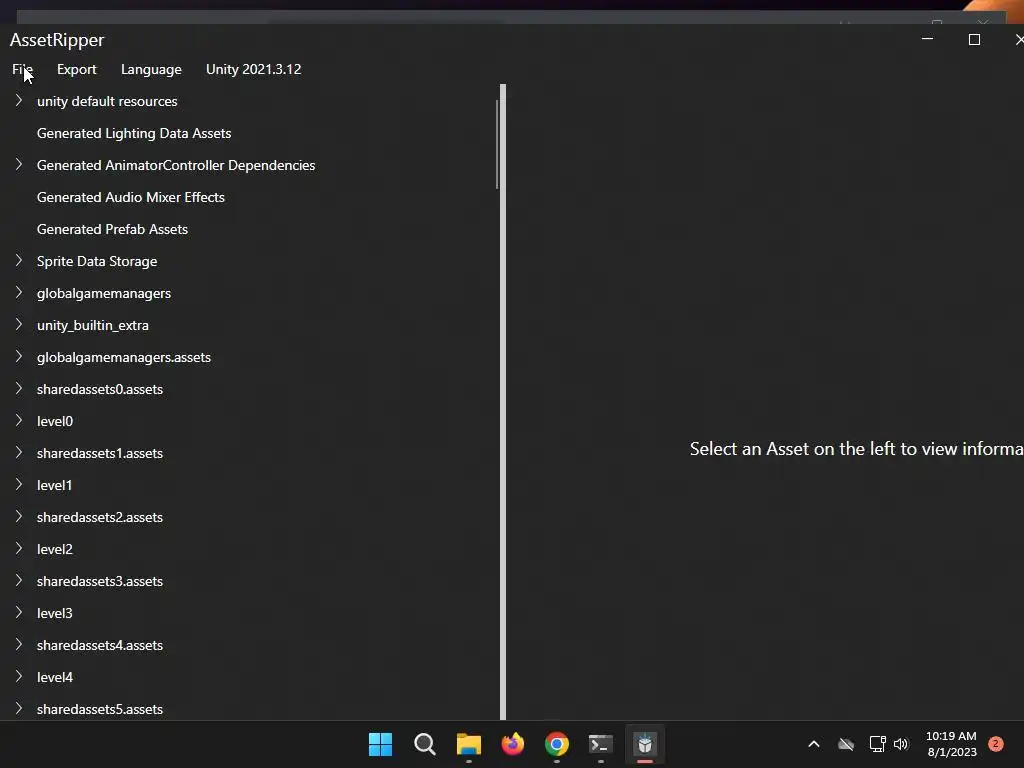Expand the sharedassets1.assets node
1024x768 pixels.
click(x=19, y=453)
